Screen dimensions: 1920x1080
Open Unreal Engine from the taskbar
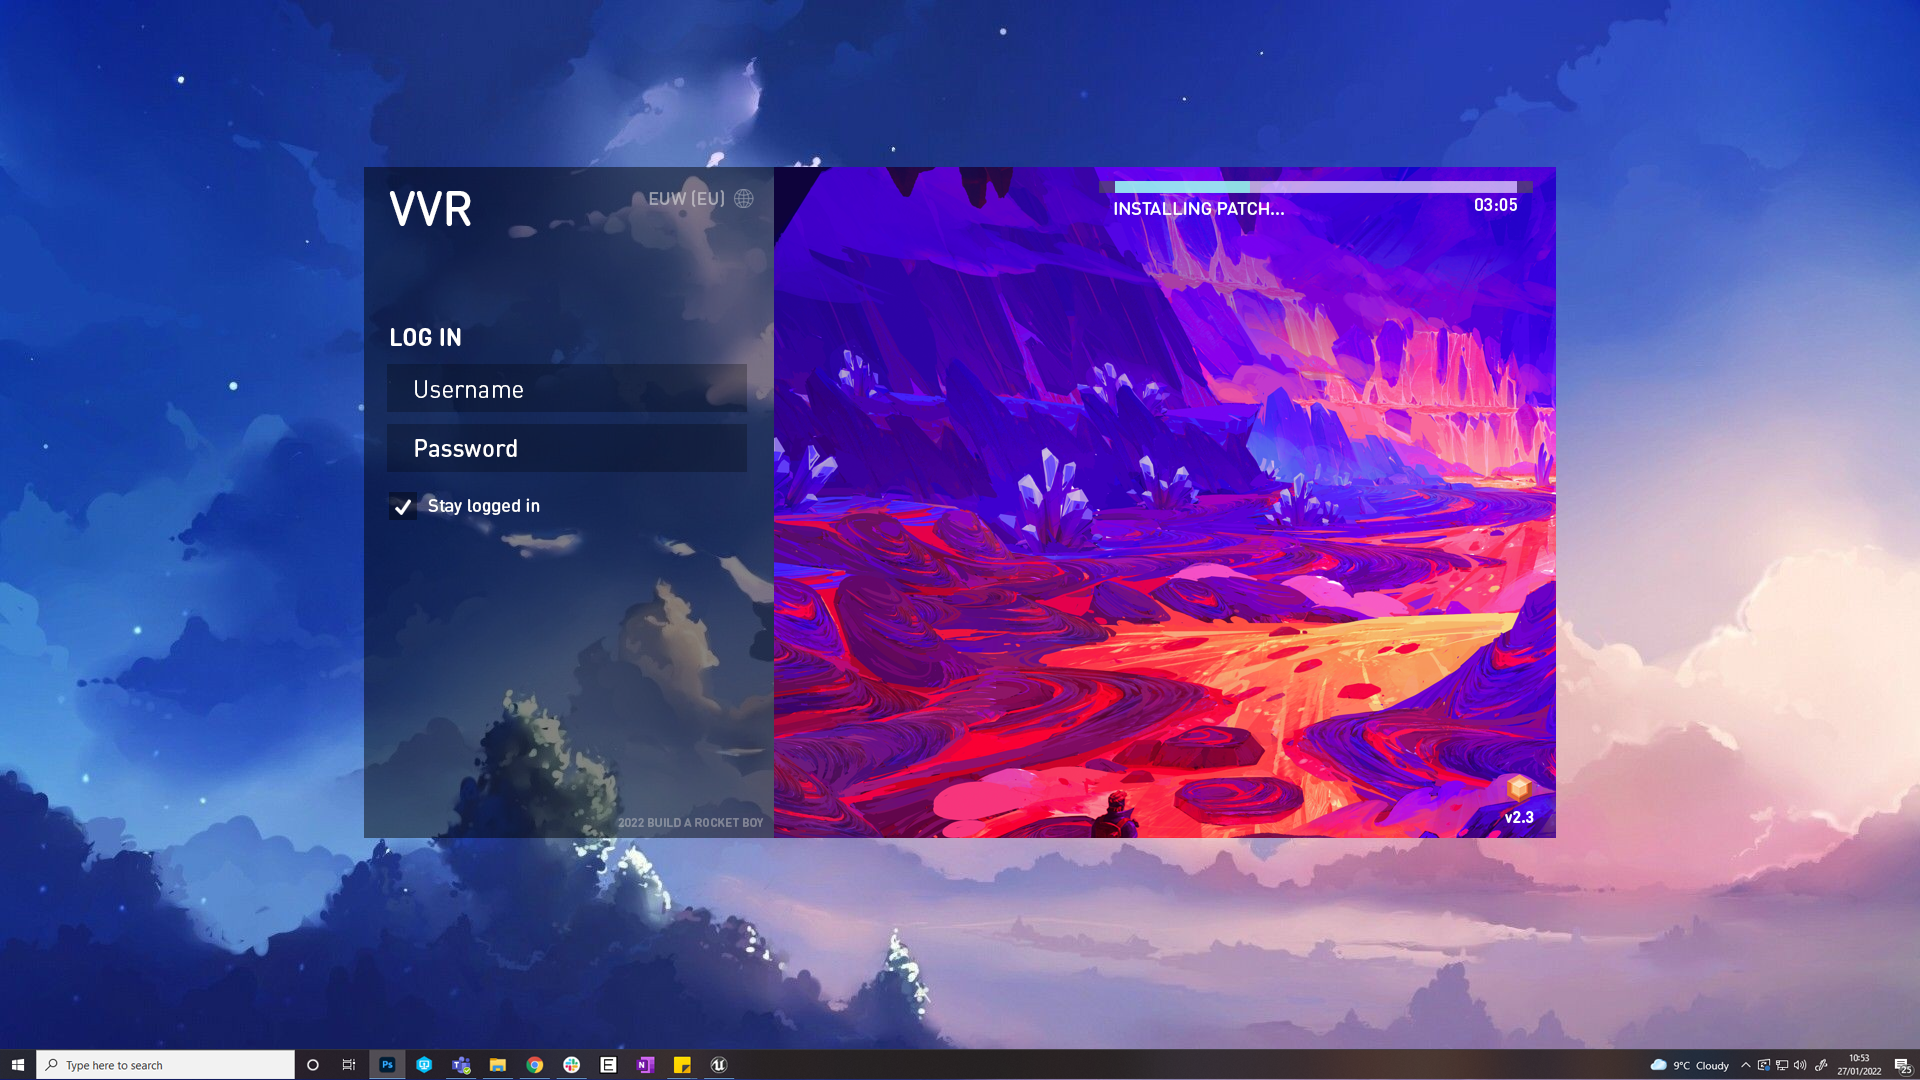[x=718, y=1065]
